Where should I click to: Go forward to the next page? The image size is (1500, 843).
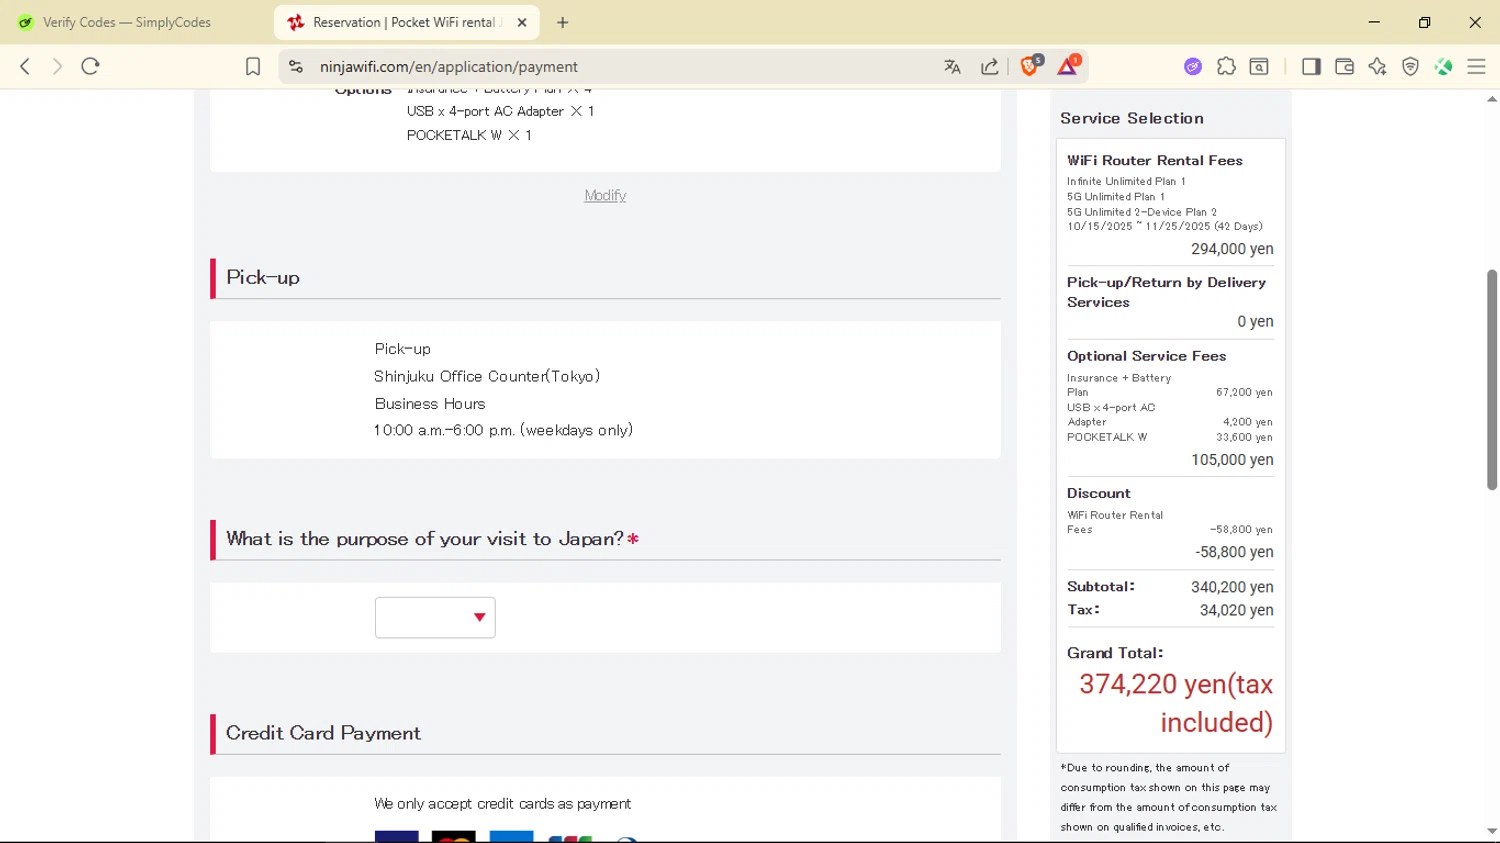click(57, 67)
